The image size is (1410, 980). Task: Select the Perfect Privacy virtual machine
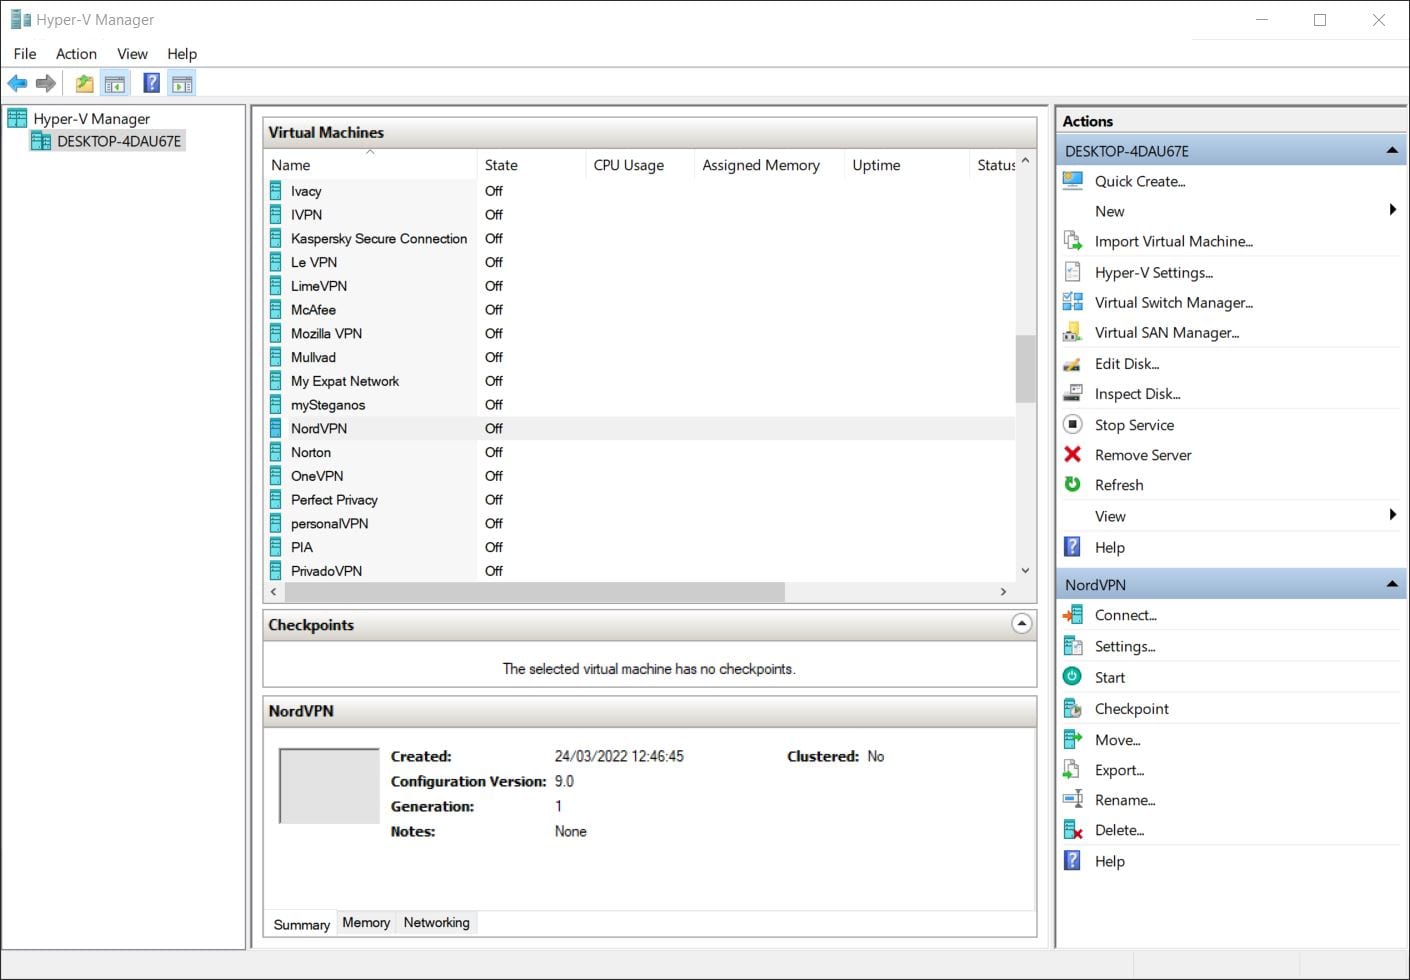click(640, 500)
